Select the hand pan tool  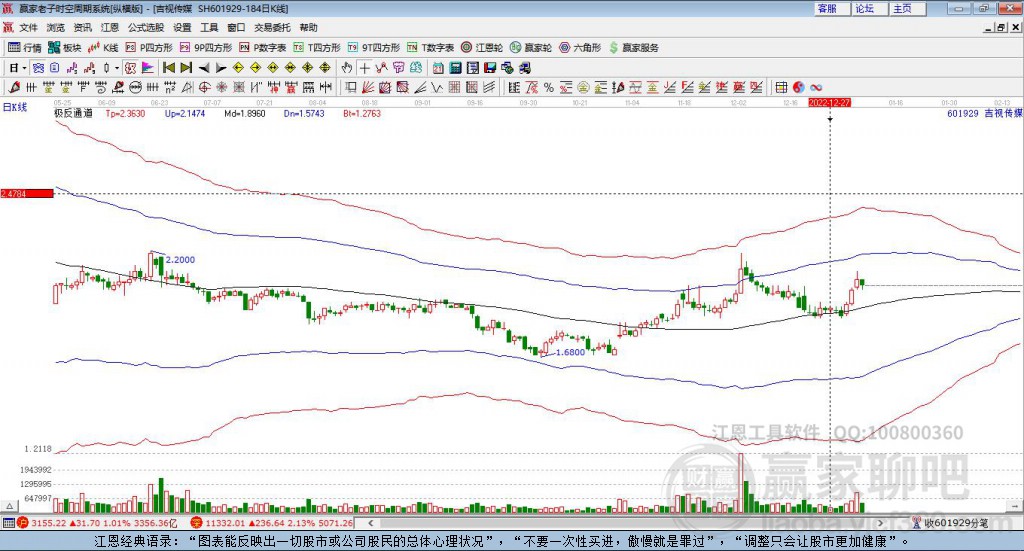(347, 67)
